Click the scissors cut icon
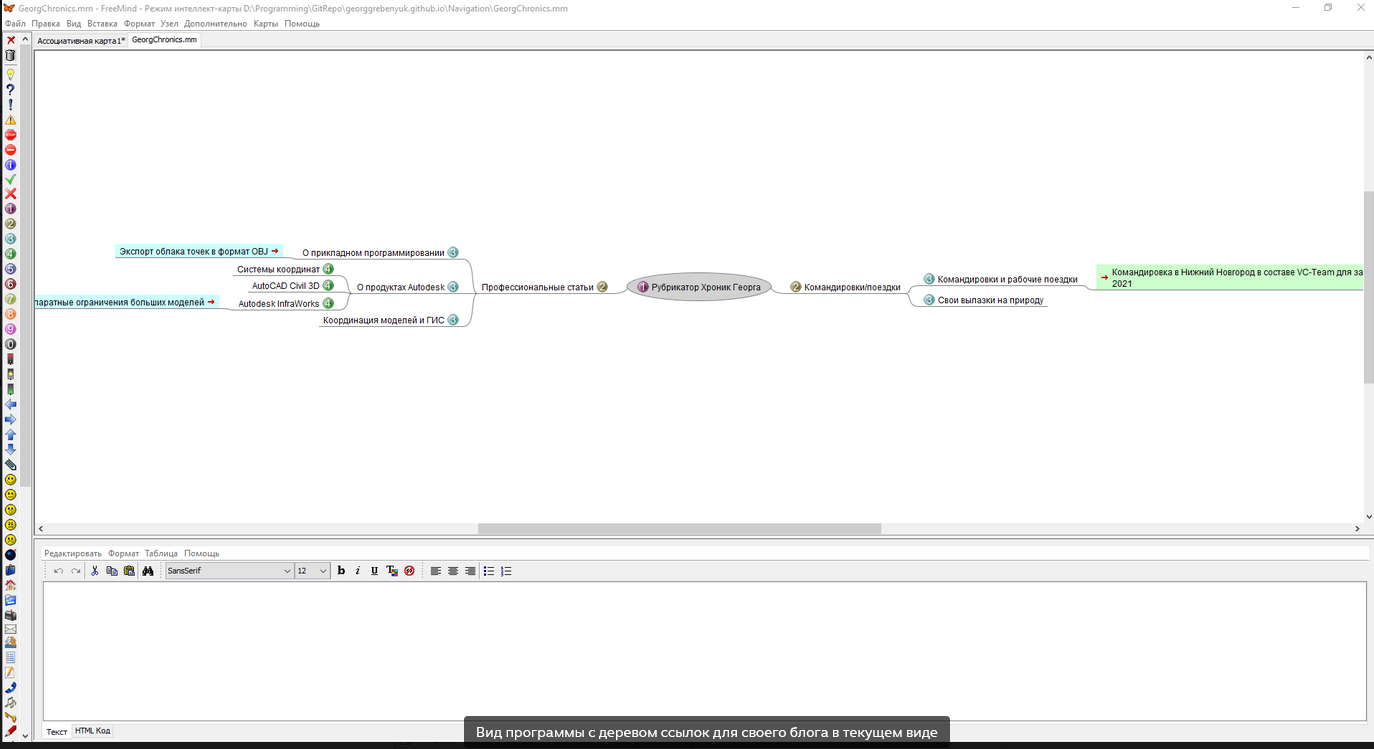 95,571
